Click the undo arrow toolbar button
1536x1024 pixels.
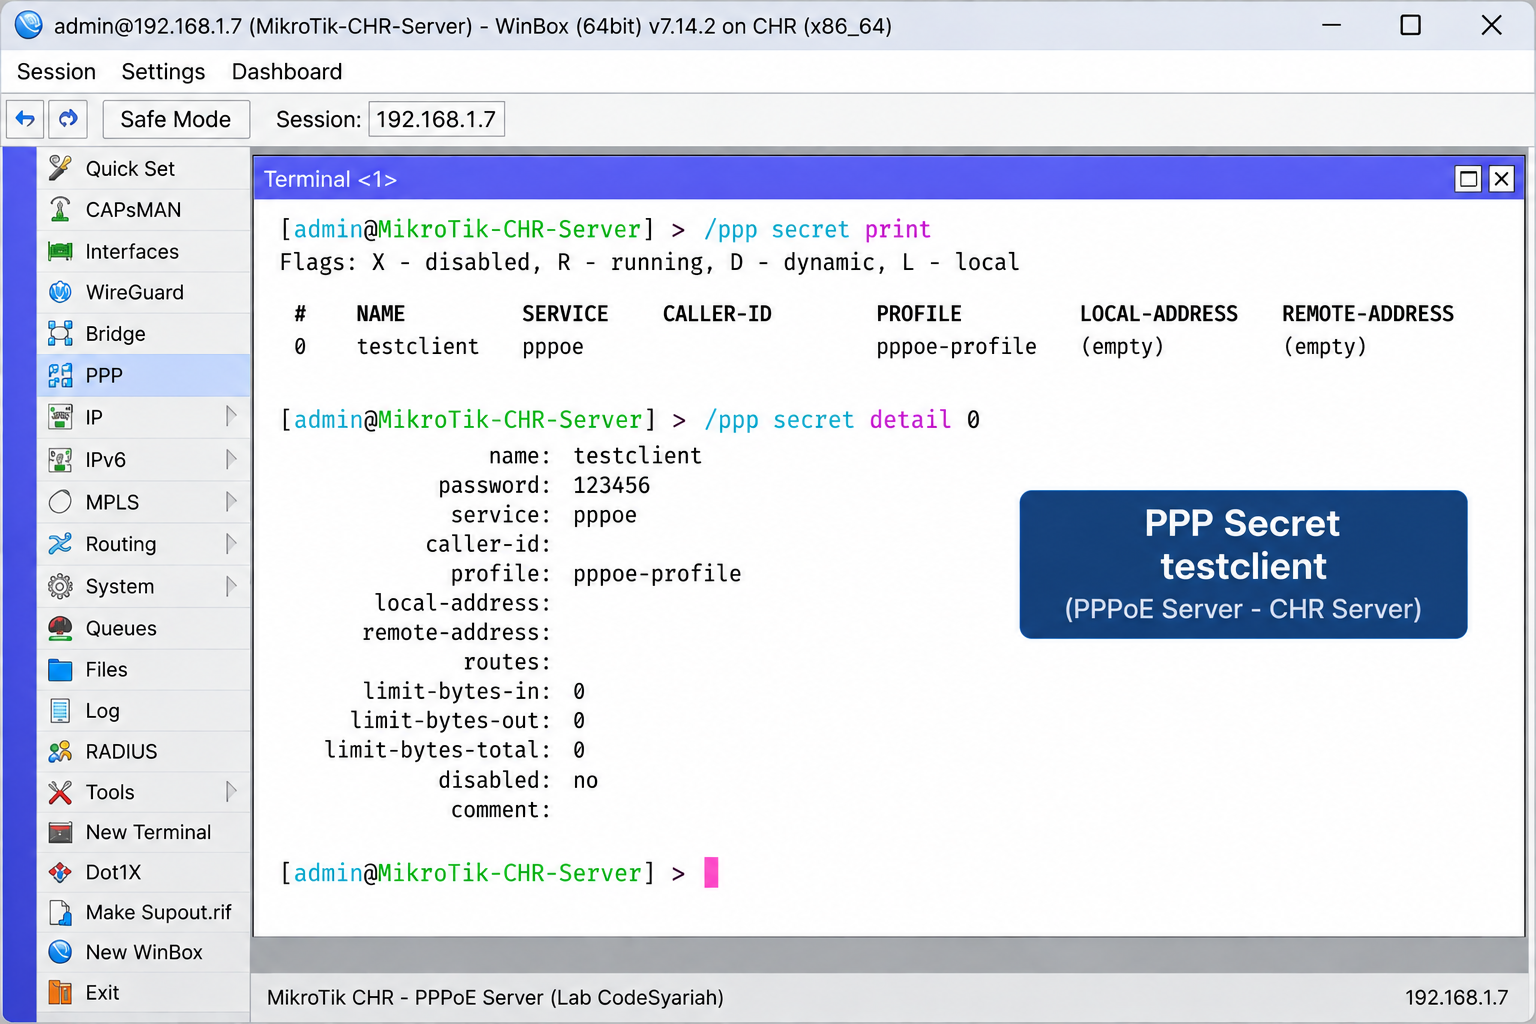[x=25, y=119]
